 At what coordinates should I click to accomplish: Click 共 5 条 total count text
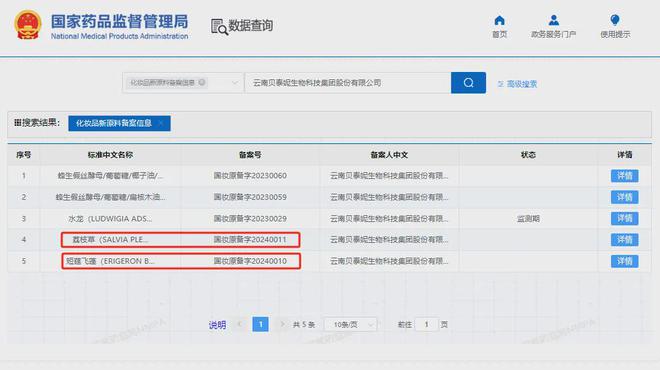(304, 325)
